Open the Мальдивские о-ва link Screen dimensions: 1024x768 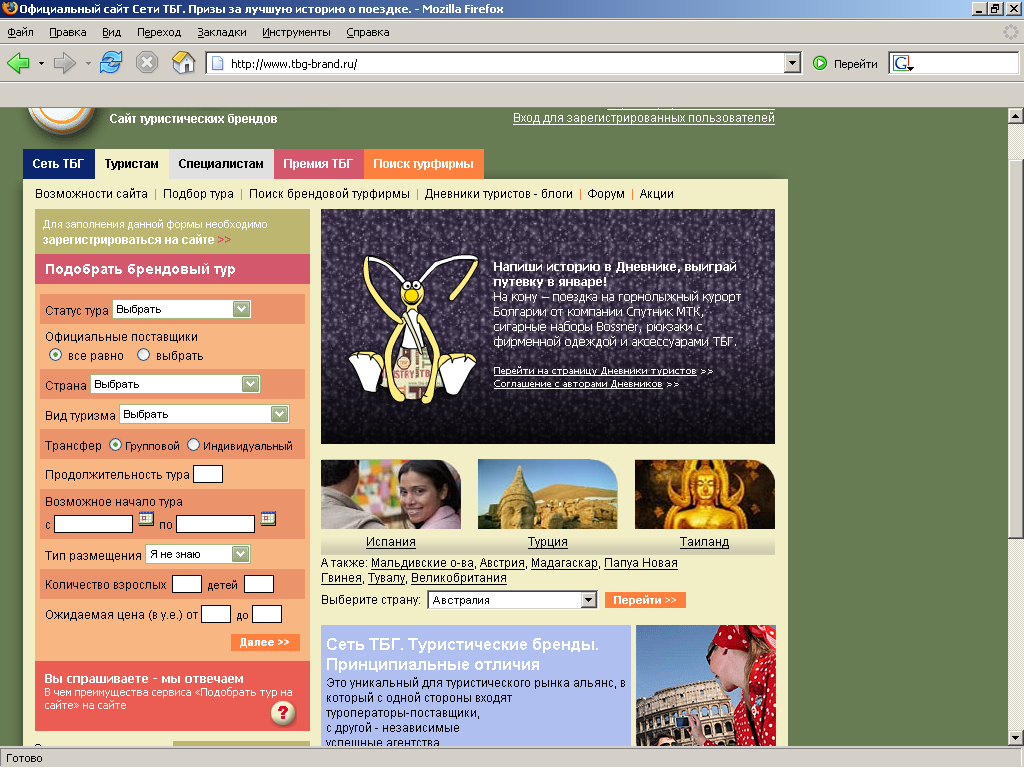click(x=423, y=562)
